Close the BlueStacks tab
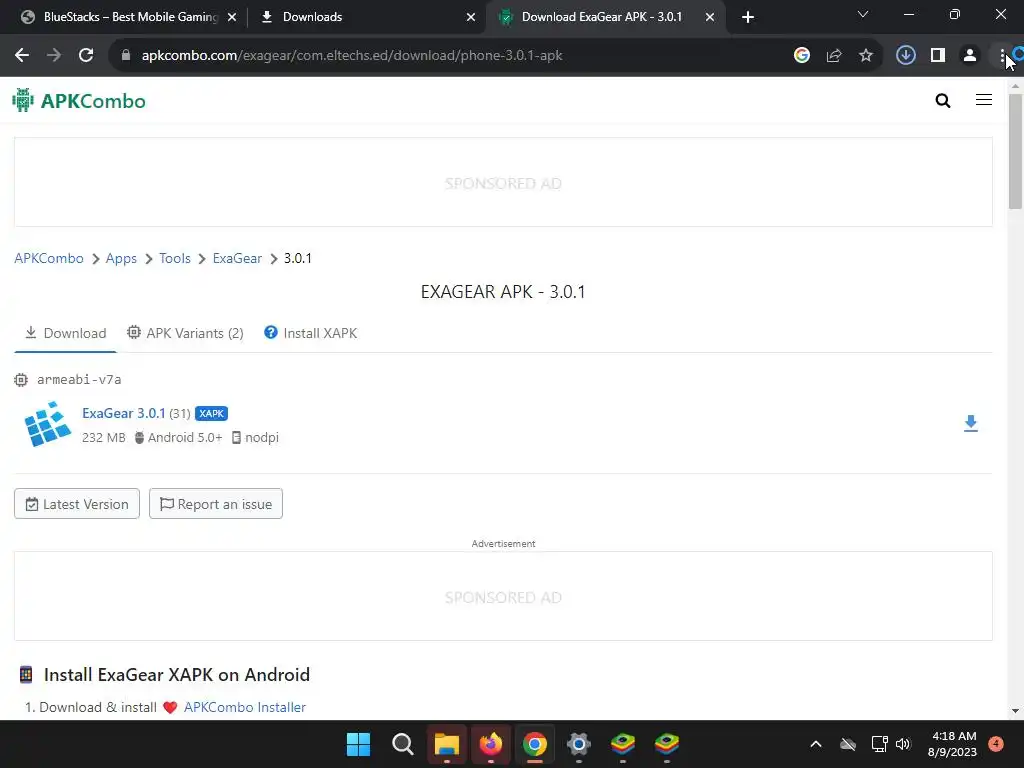This screenshot has height=768, width=1024. (x=232, y=17)
